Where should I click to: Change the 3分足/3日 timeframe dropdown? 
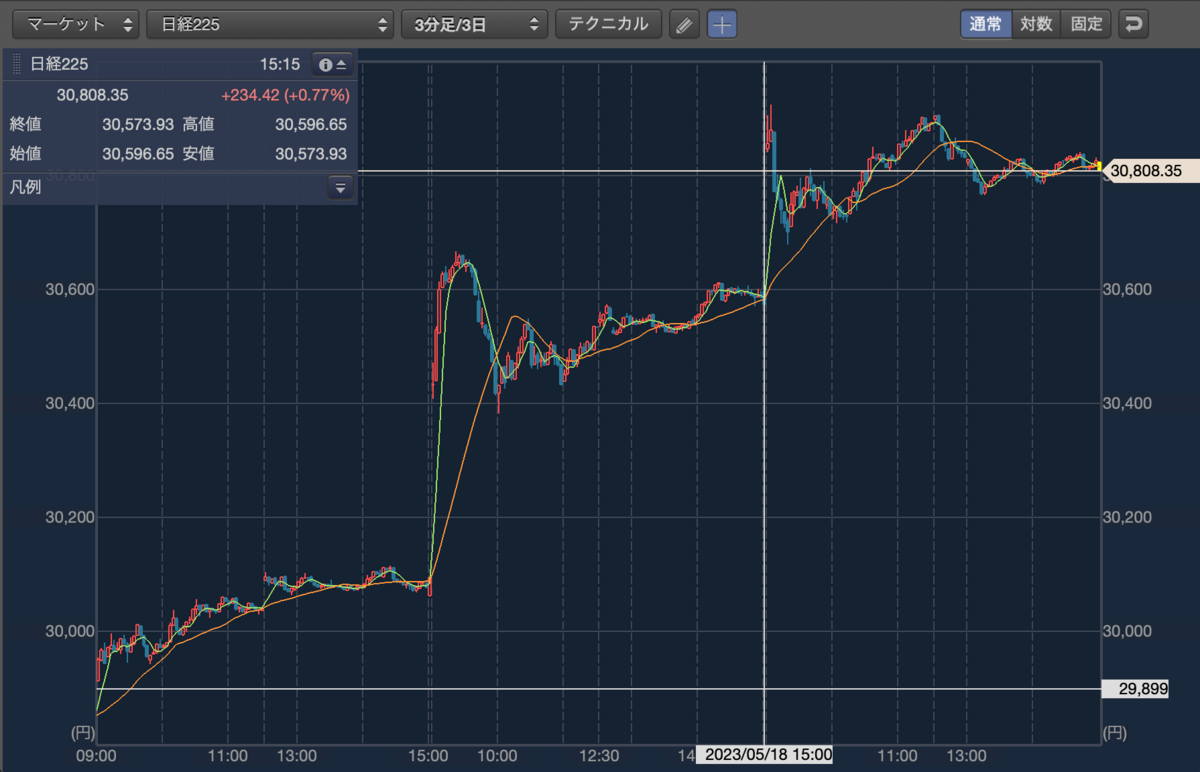pos(475,24)
